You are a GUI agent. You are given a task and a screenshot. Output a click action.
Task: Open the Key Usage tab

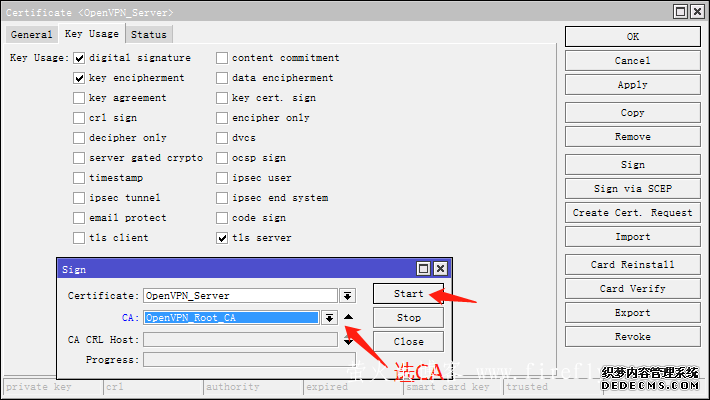pos(92,34)
